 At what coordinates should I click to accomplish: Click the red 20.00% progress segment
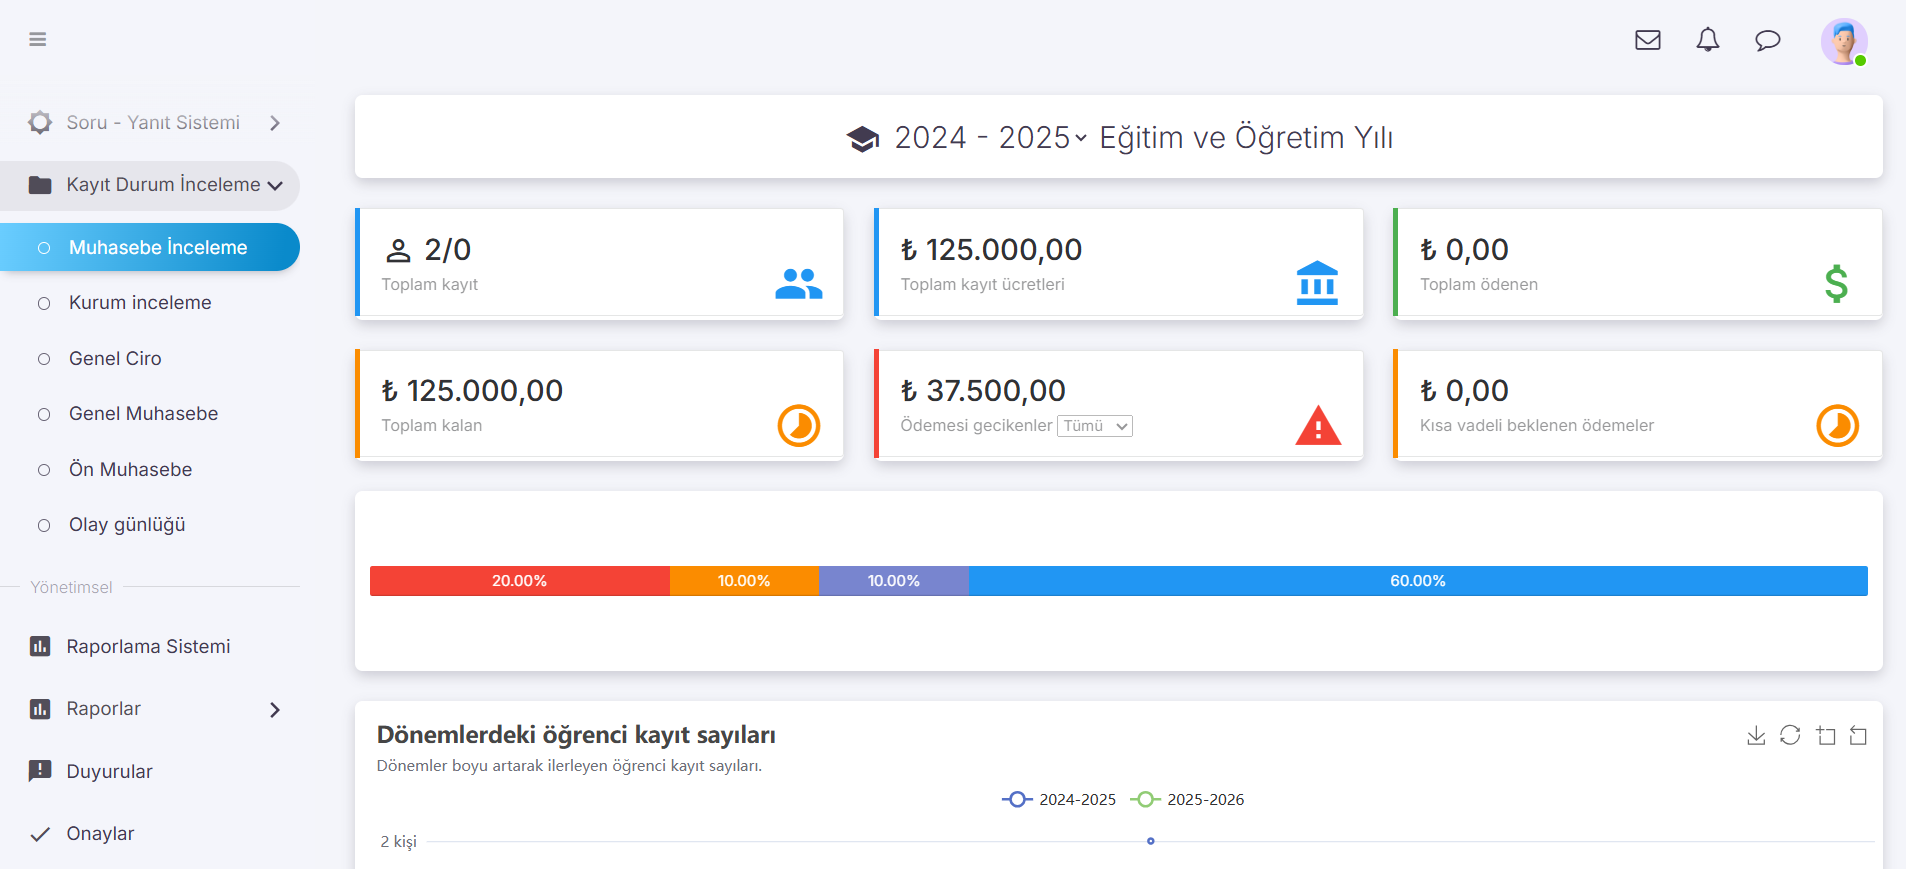click(519, 581)
